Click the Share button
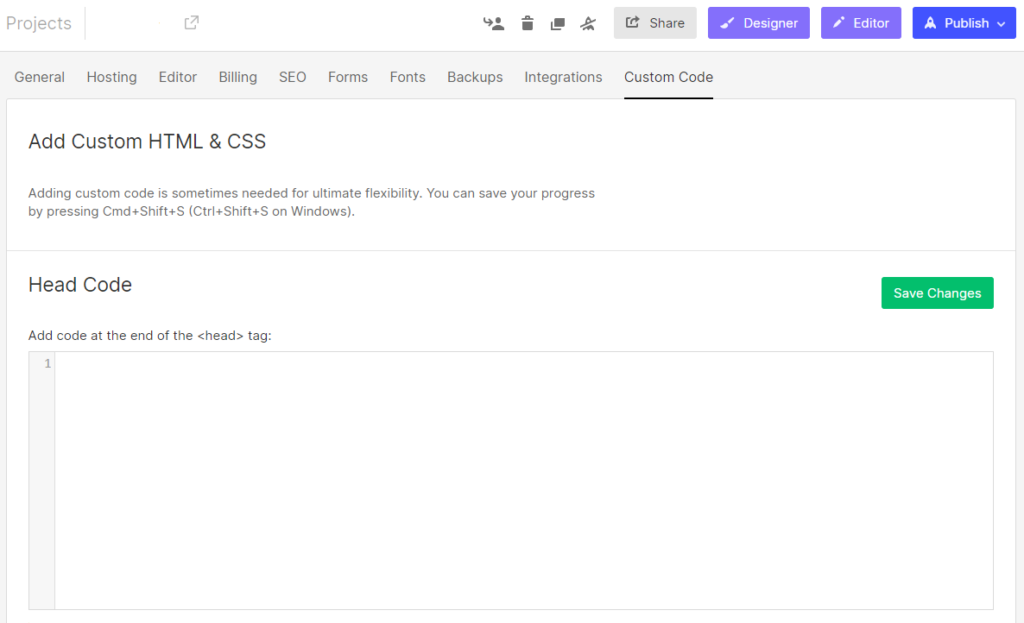1024x623 pixels. [655, 23]
